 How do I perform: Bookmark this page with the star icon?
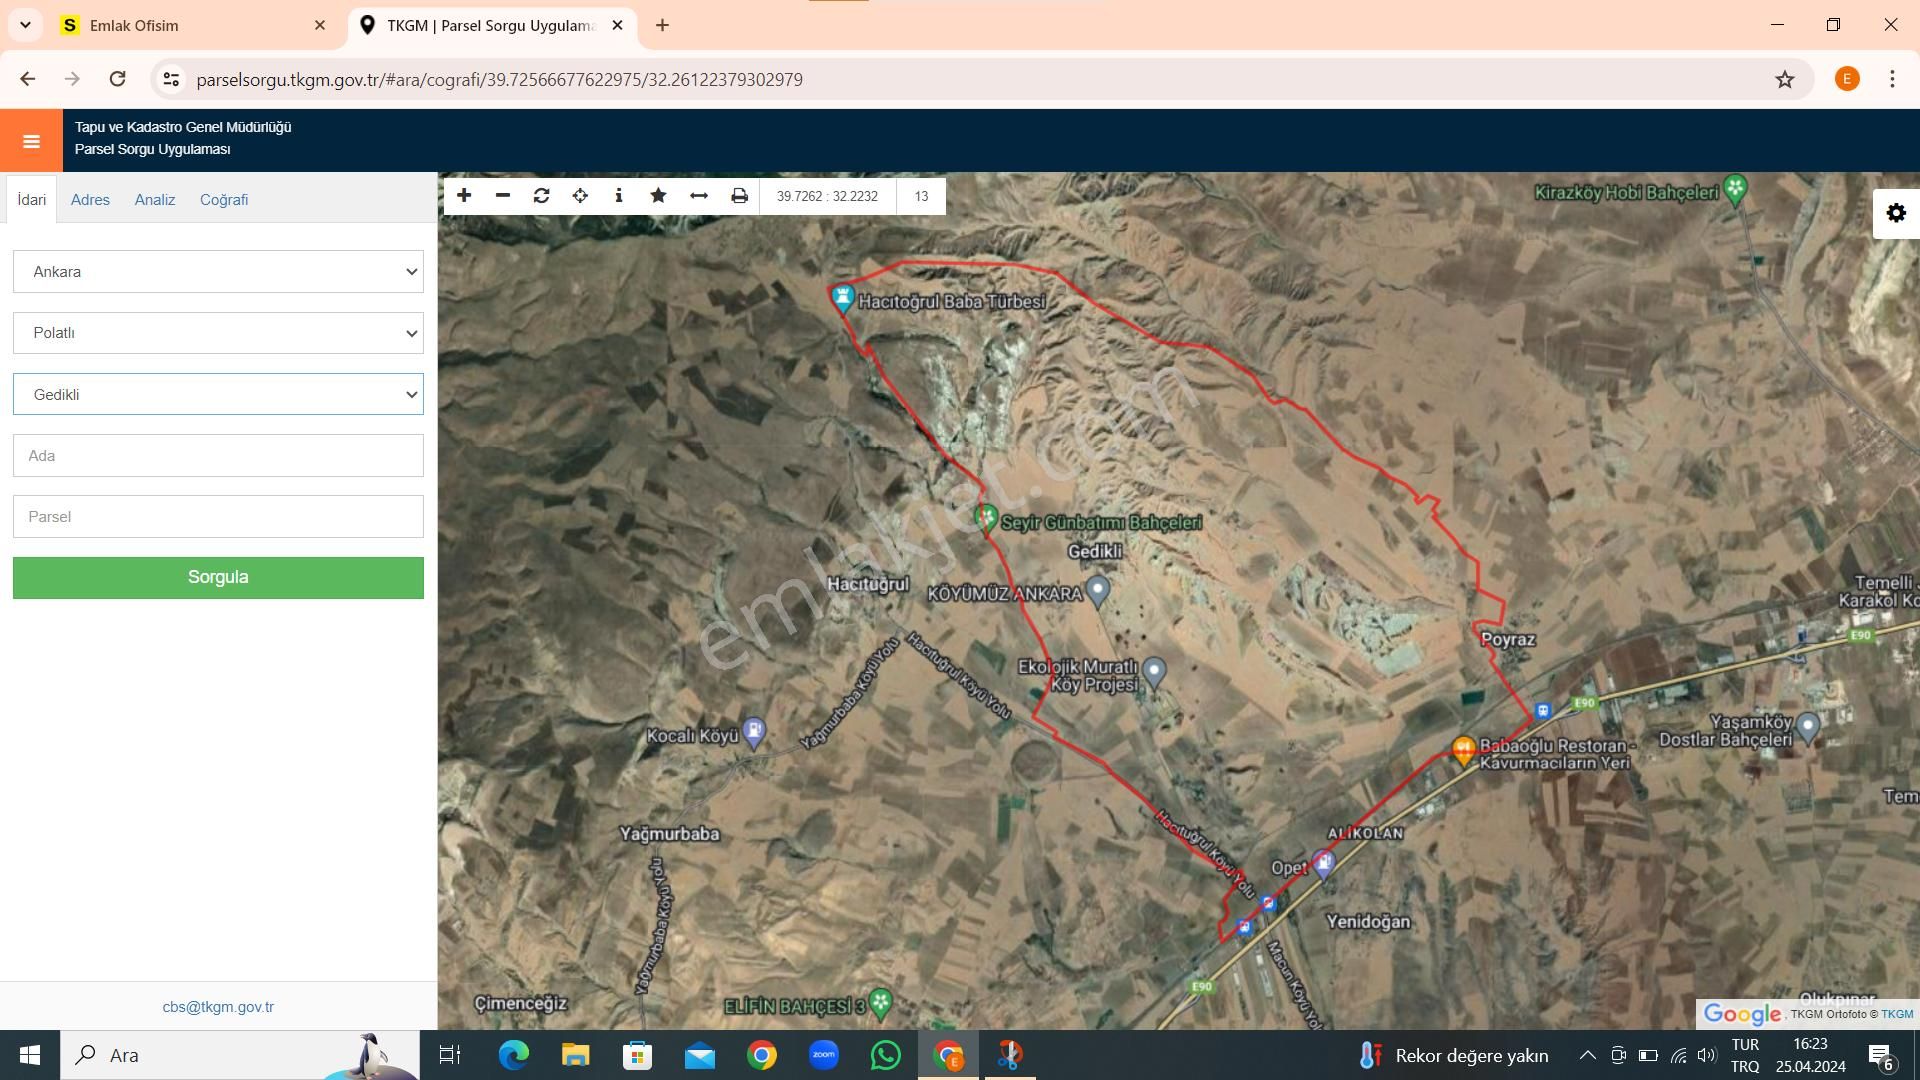pyautogui.click(x=1785, y=79)
